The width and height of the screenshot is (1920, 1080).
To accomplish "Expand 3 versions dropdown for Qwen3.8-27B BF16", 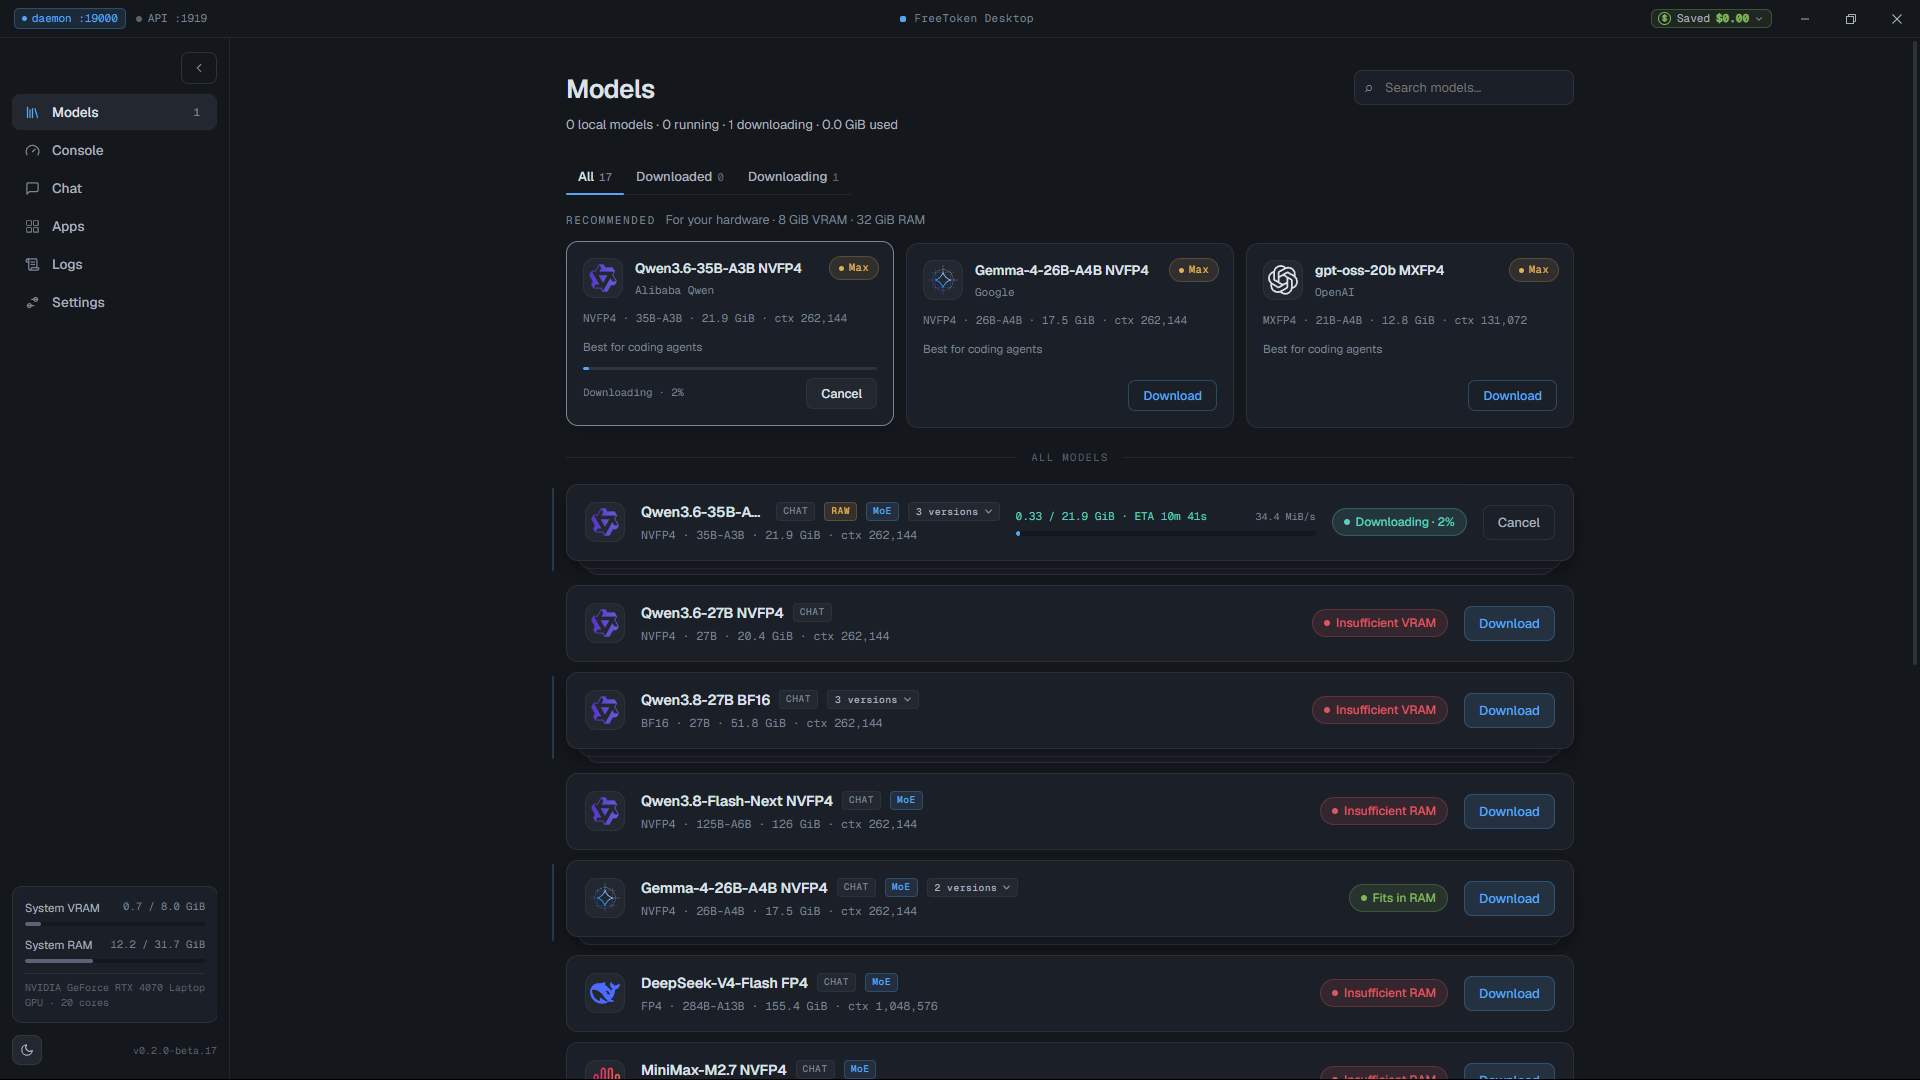I will (873, 700).
